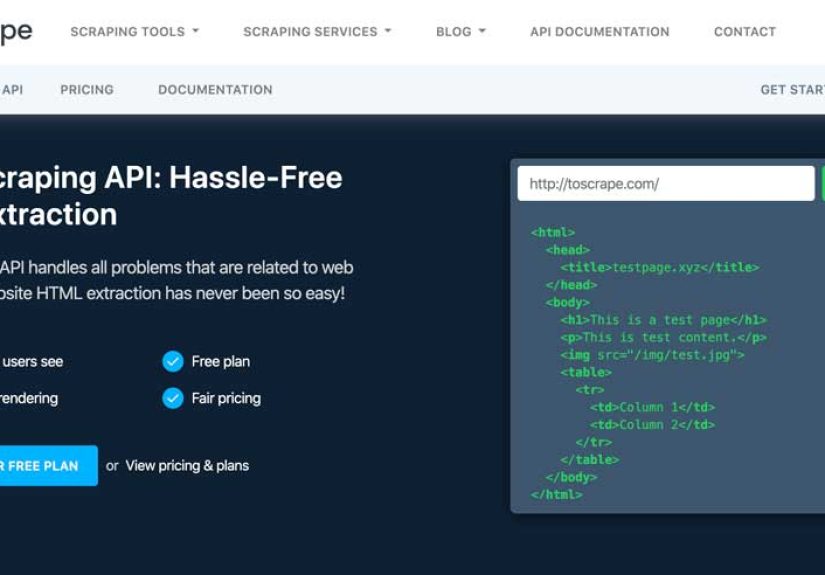Click the 'Column 2' td code line

pos(652,425)
